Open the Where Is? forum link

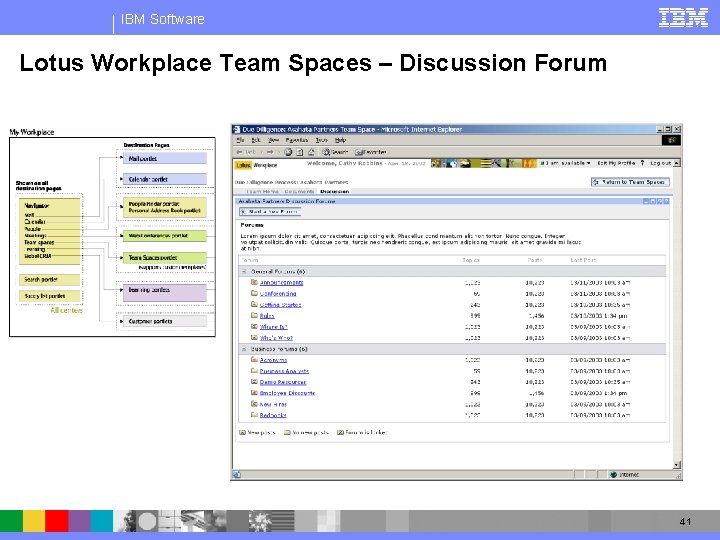(x=274, y=327)
